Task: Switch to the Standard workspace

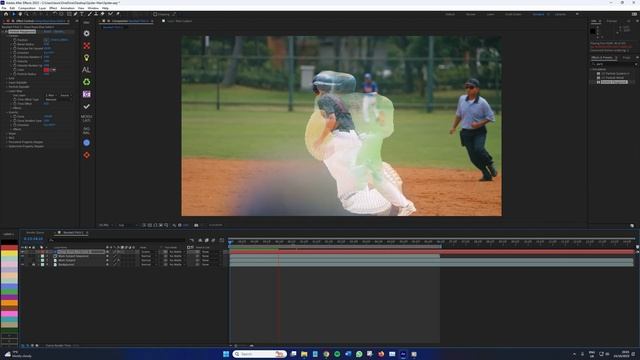Action: [538, 14]
